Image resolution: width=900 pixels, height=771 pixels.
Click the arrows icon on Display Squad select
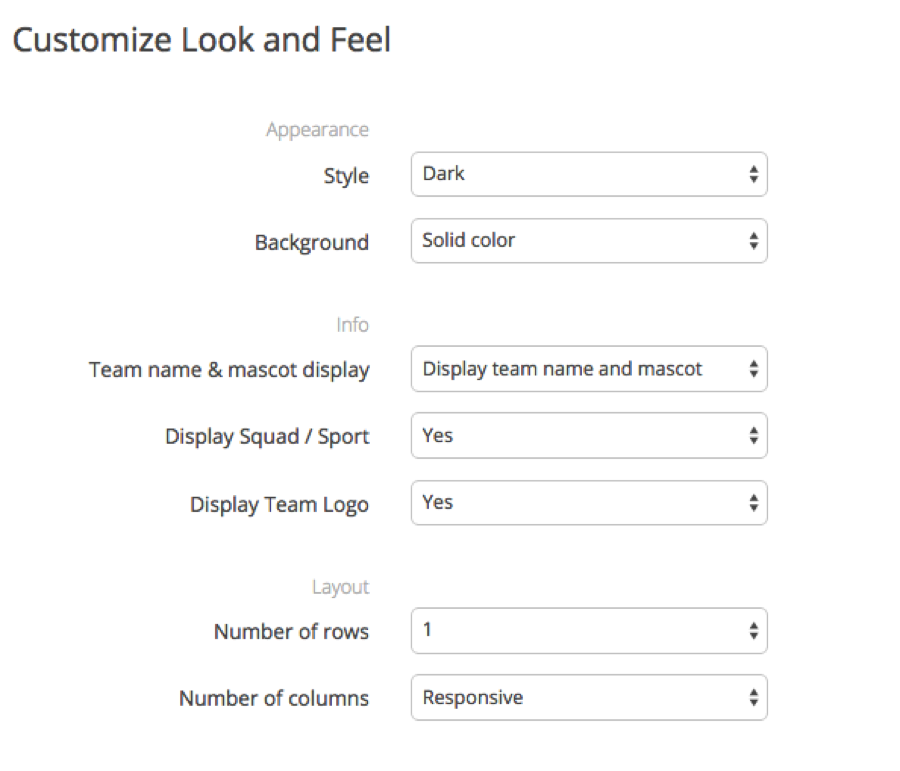[754, 435]
